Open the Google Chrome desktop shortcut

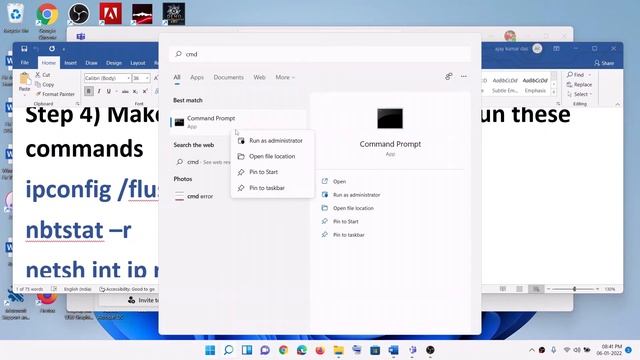tap(47, 21)
